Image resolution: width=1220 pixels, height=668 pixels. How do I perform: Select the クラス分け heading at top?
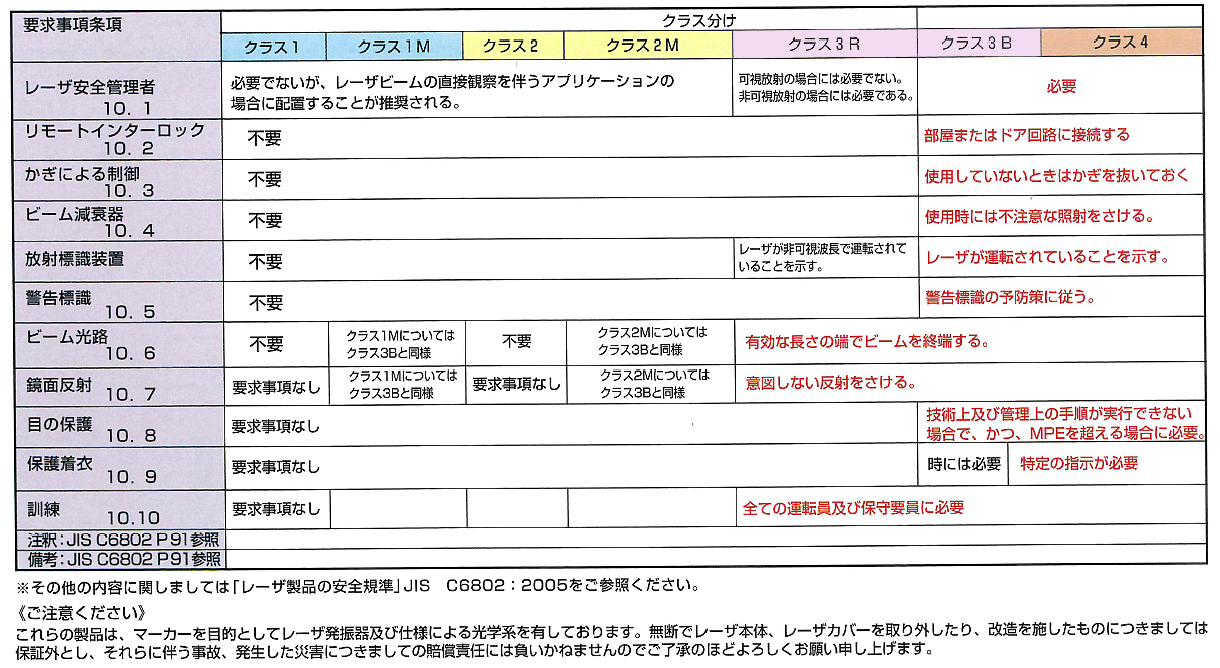tap(696, 18)
